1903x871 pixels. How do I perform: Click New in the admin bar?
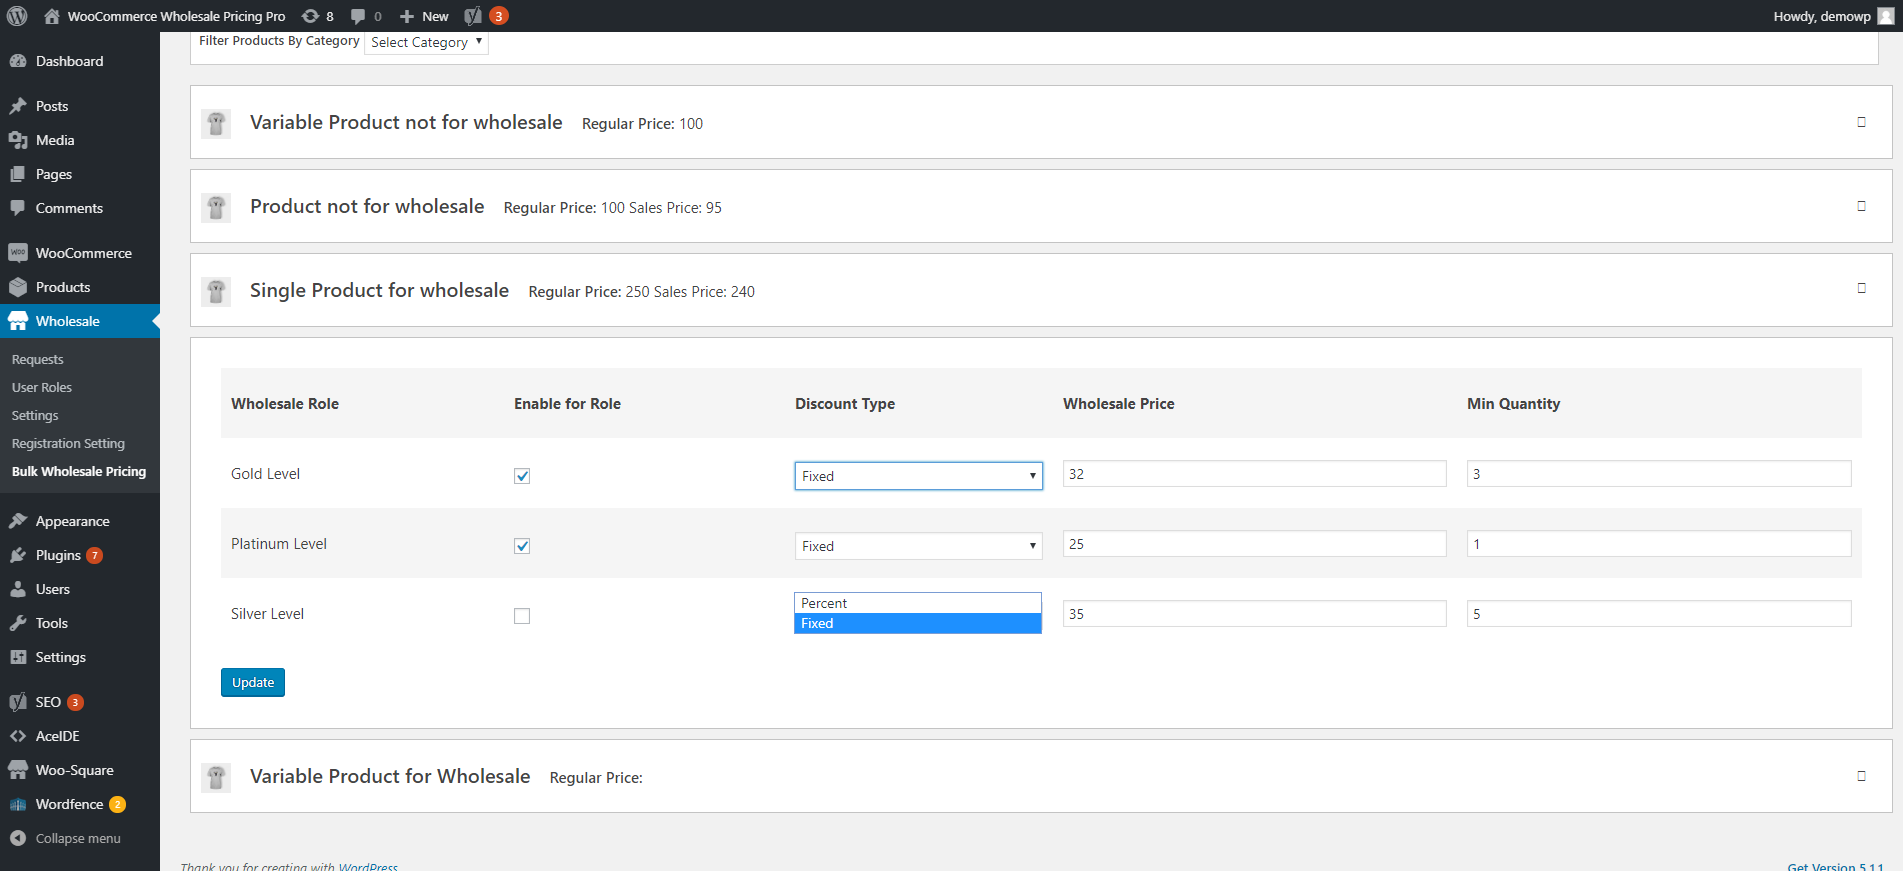(425, 16)
